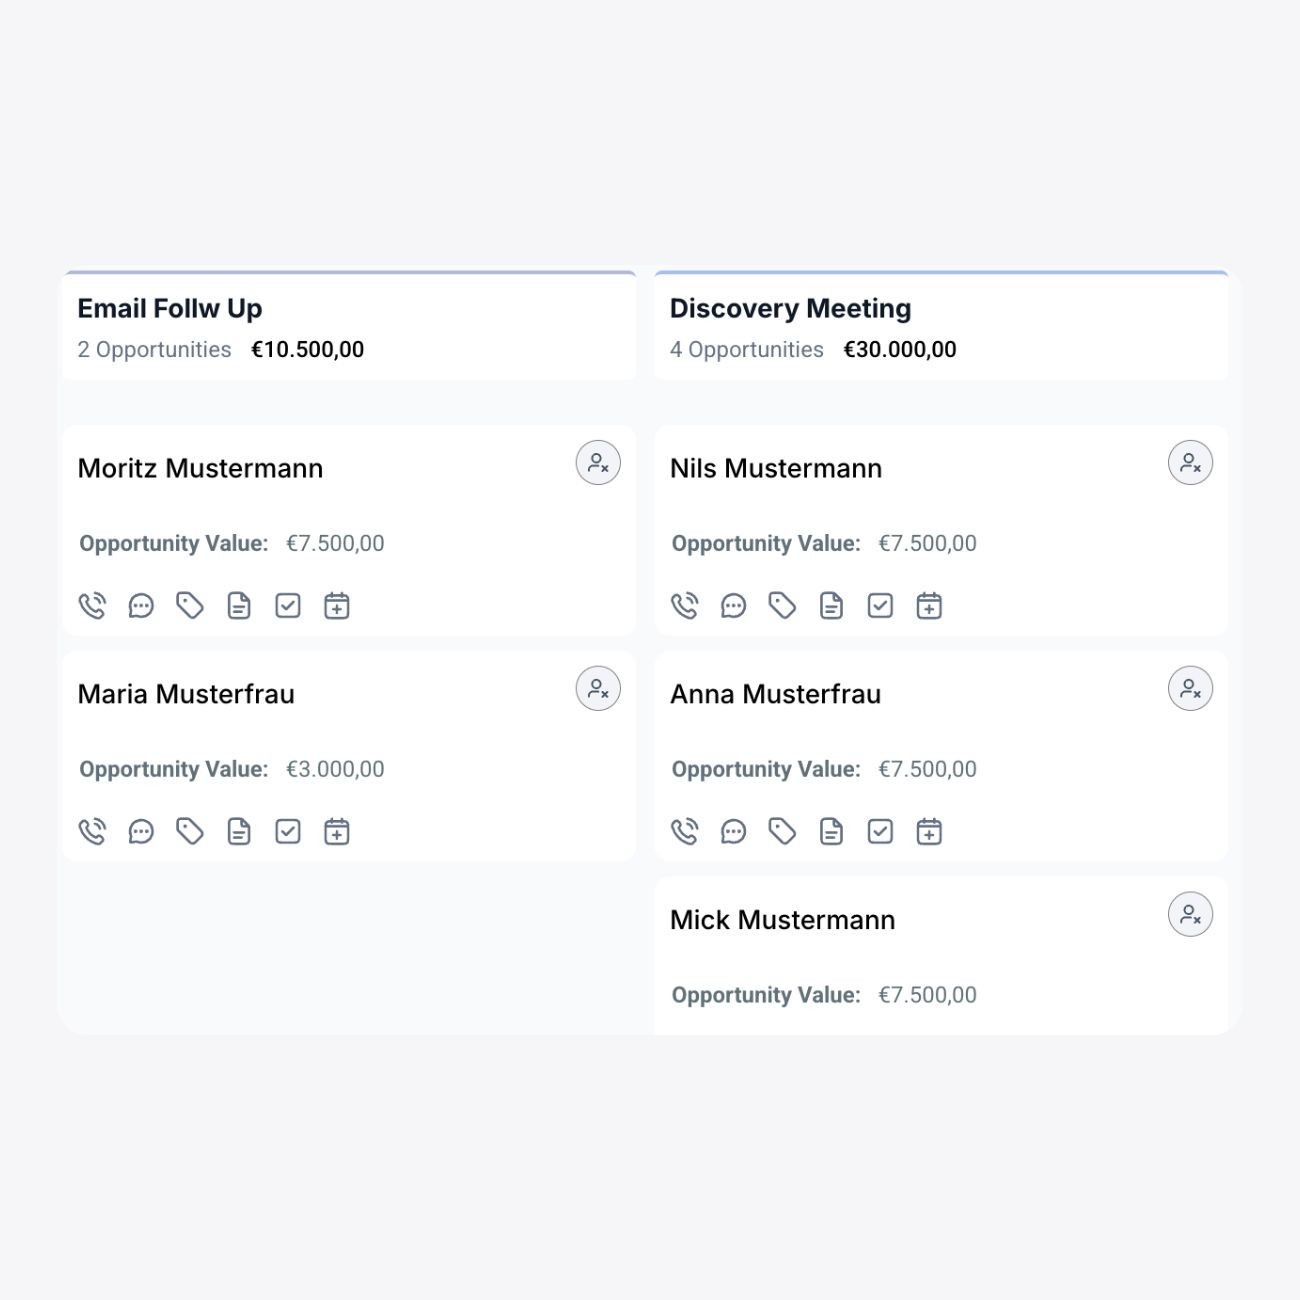Select the Email Follw Up stage header
The width and height of the screenshot is (1300, 1300).
[349, 326]
